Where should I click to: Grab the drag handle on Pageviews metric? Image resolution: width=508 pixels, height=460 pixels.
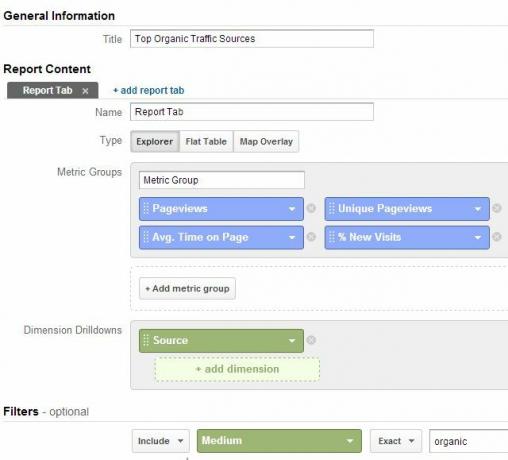tap(146, 209)
